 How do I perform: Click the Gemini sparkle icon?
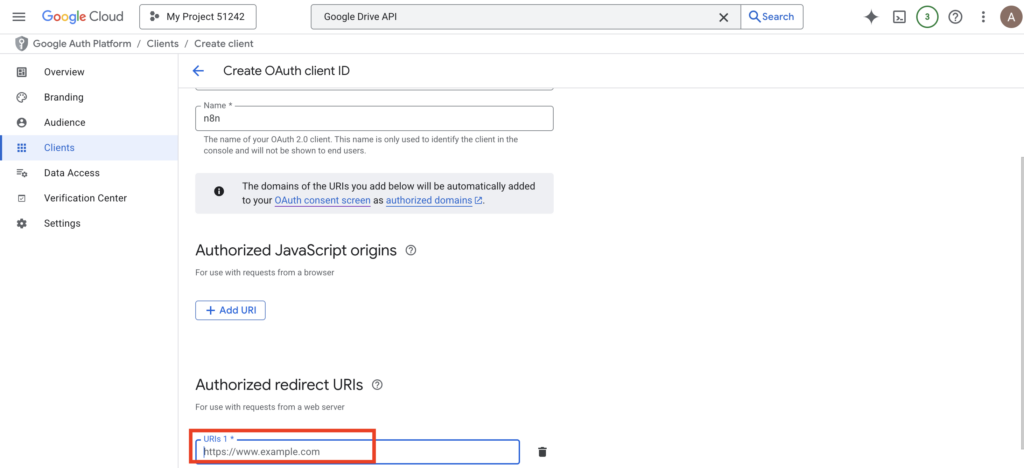[x=871, y=17]
